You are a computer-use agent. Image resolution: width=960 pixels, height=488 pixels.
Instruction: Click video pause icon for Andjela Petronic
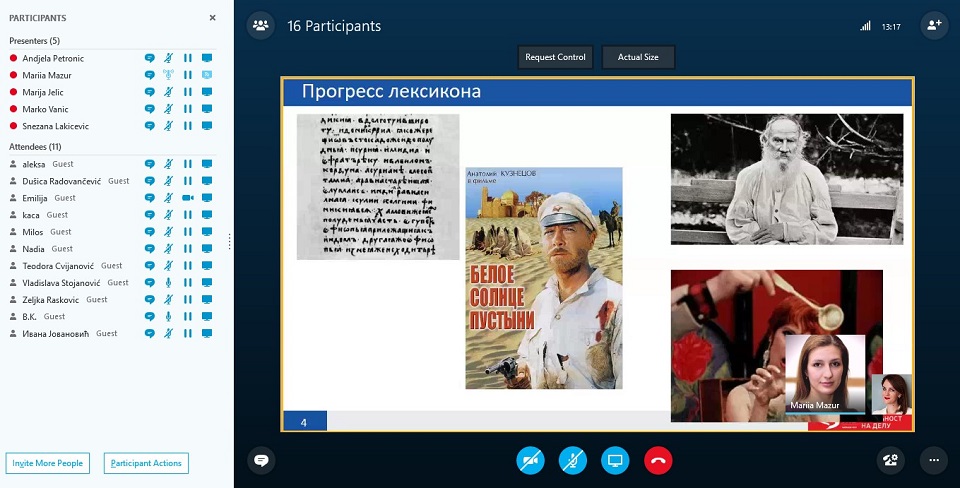coord(187,58)
